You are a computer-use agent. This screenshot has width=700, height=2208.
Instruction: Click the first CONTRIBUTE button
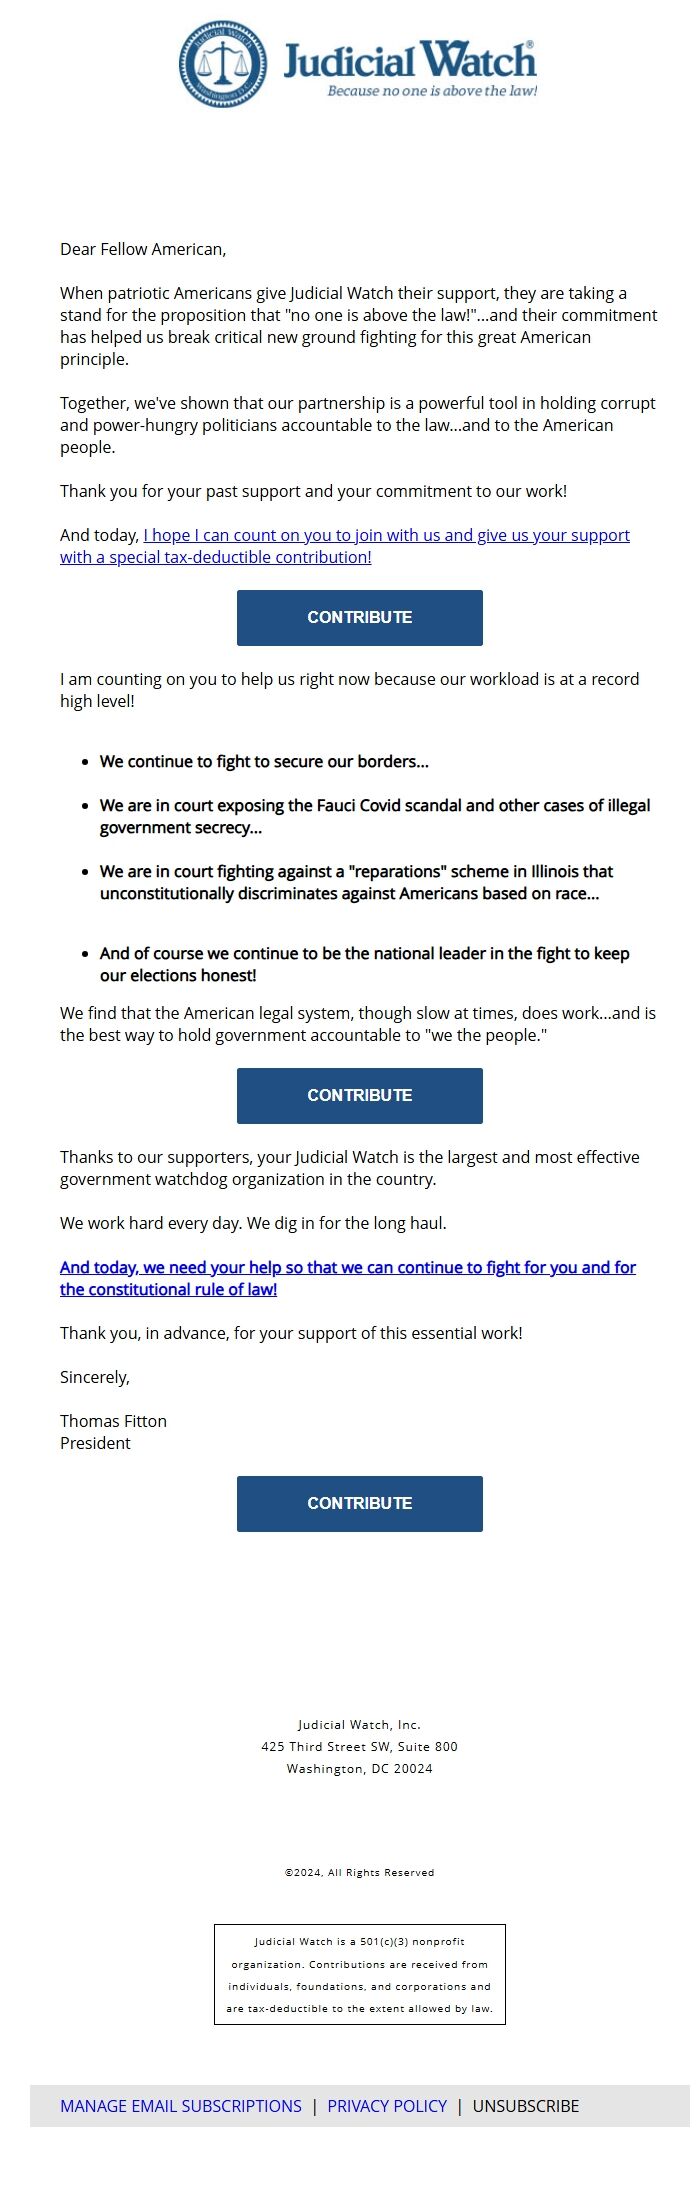(x=359, y=617)
